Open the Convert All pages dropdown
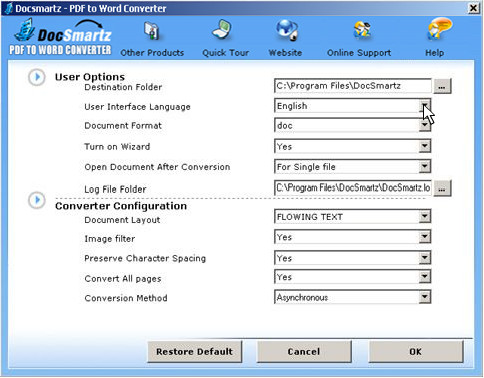The height and width of the screenshot is (378, 484). tap(425, 277)
